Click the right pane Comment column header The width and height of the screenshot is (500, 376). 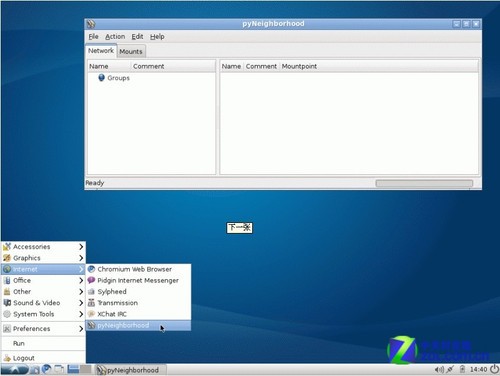pyautogui.click(x=261, y=66)
